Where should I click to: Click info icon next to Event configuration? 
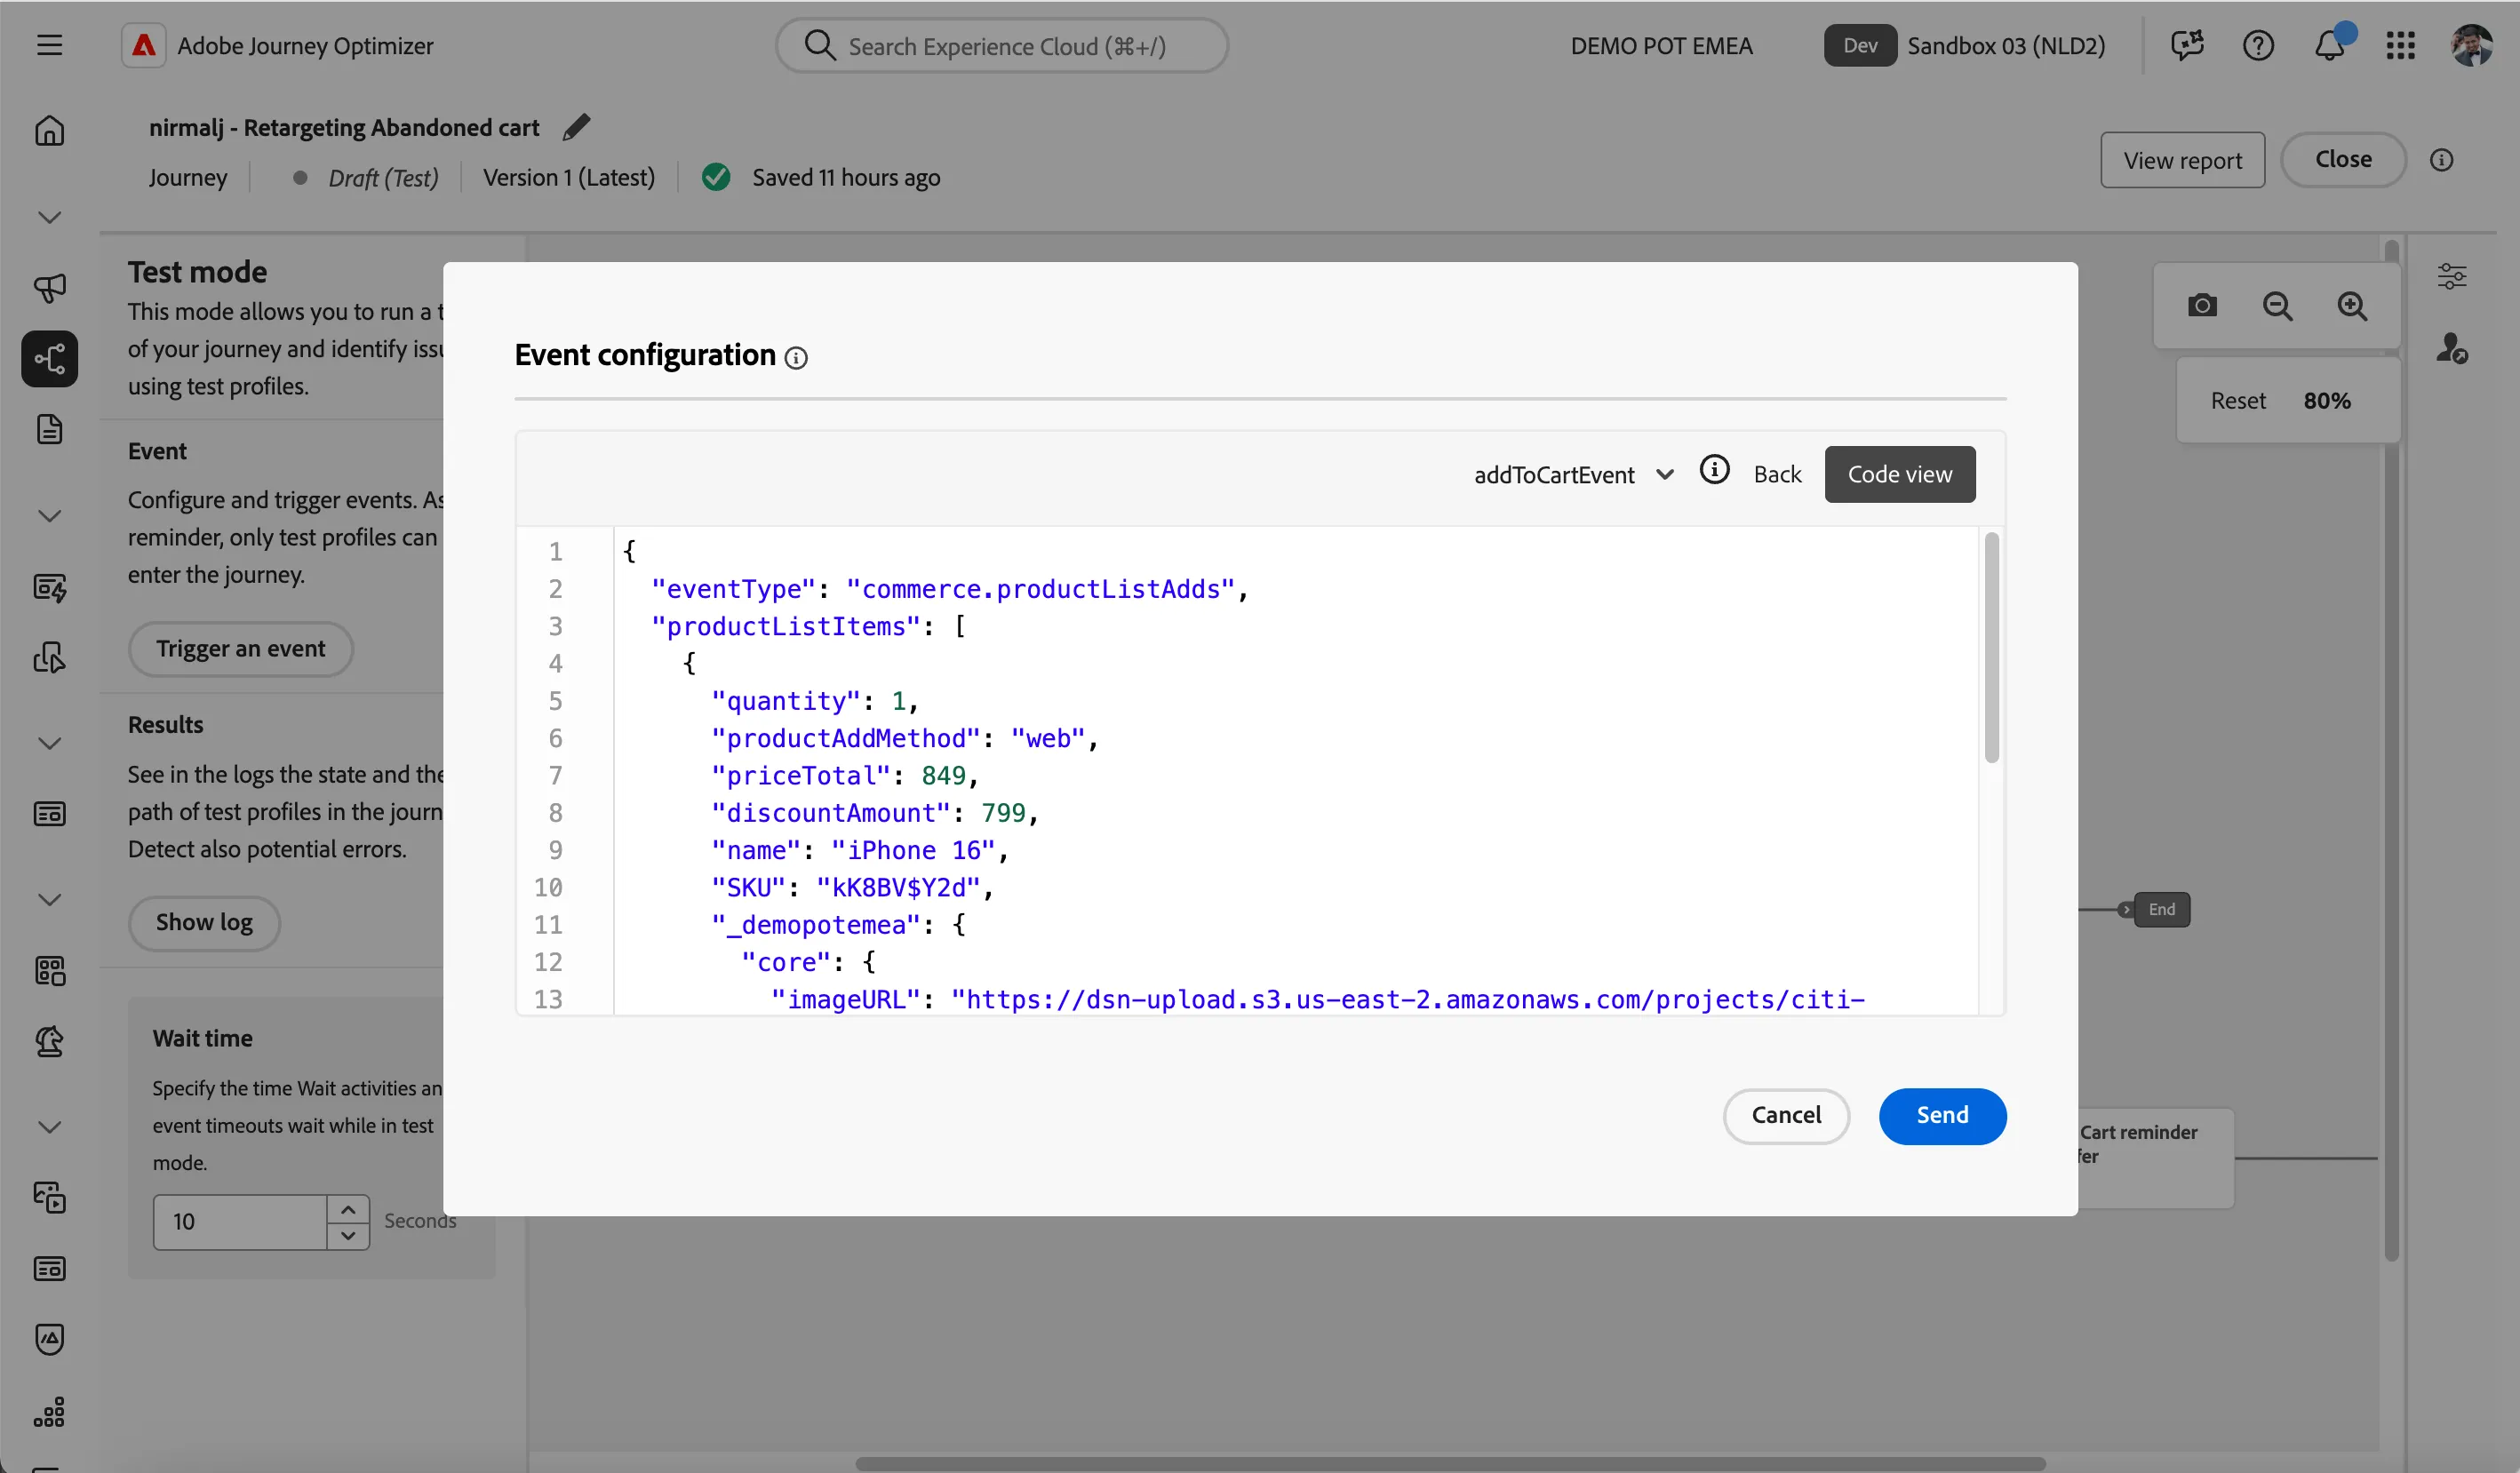796,357
